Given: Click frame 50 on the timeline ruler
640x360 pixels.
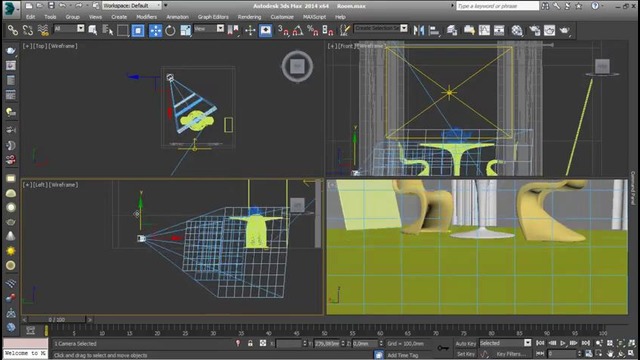Looking at the screenshot, I should [x=324, y=331].
